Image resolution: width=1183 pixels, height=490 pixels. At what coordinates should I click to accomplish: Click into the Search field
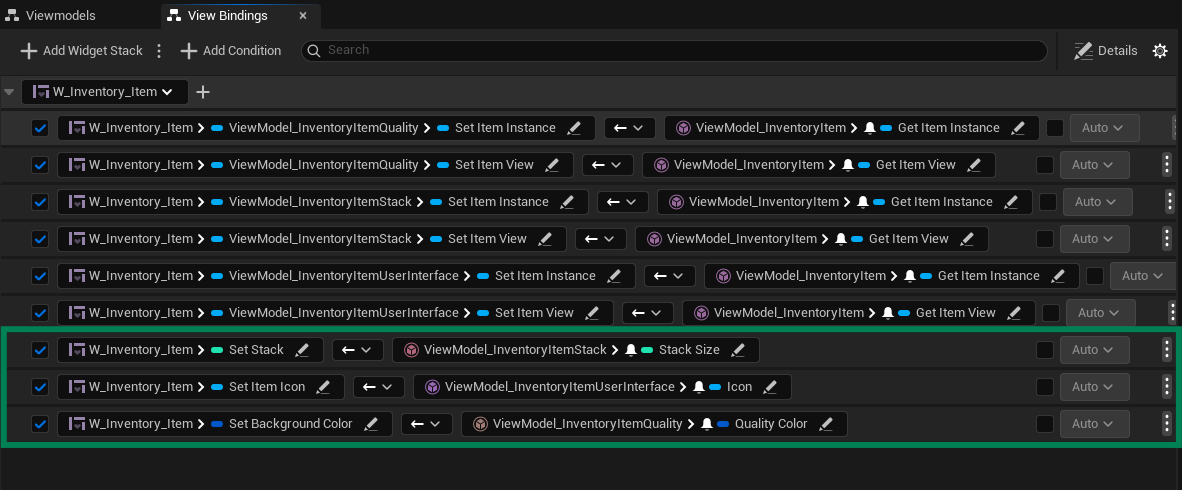tap(680, 50)
